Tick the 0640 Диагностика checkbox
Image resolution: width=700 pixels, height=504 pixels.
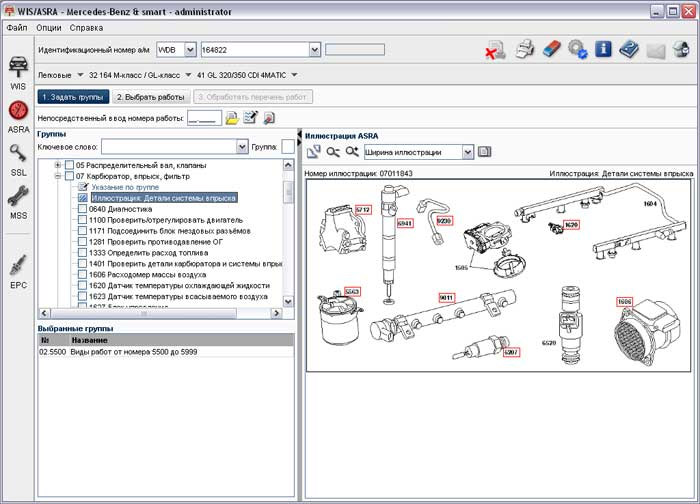82,209
